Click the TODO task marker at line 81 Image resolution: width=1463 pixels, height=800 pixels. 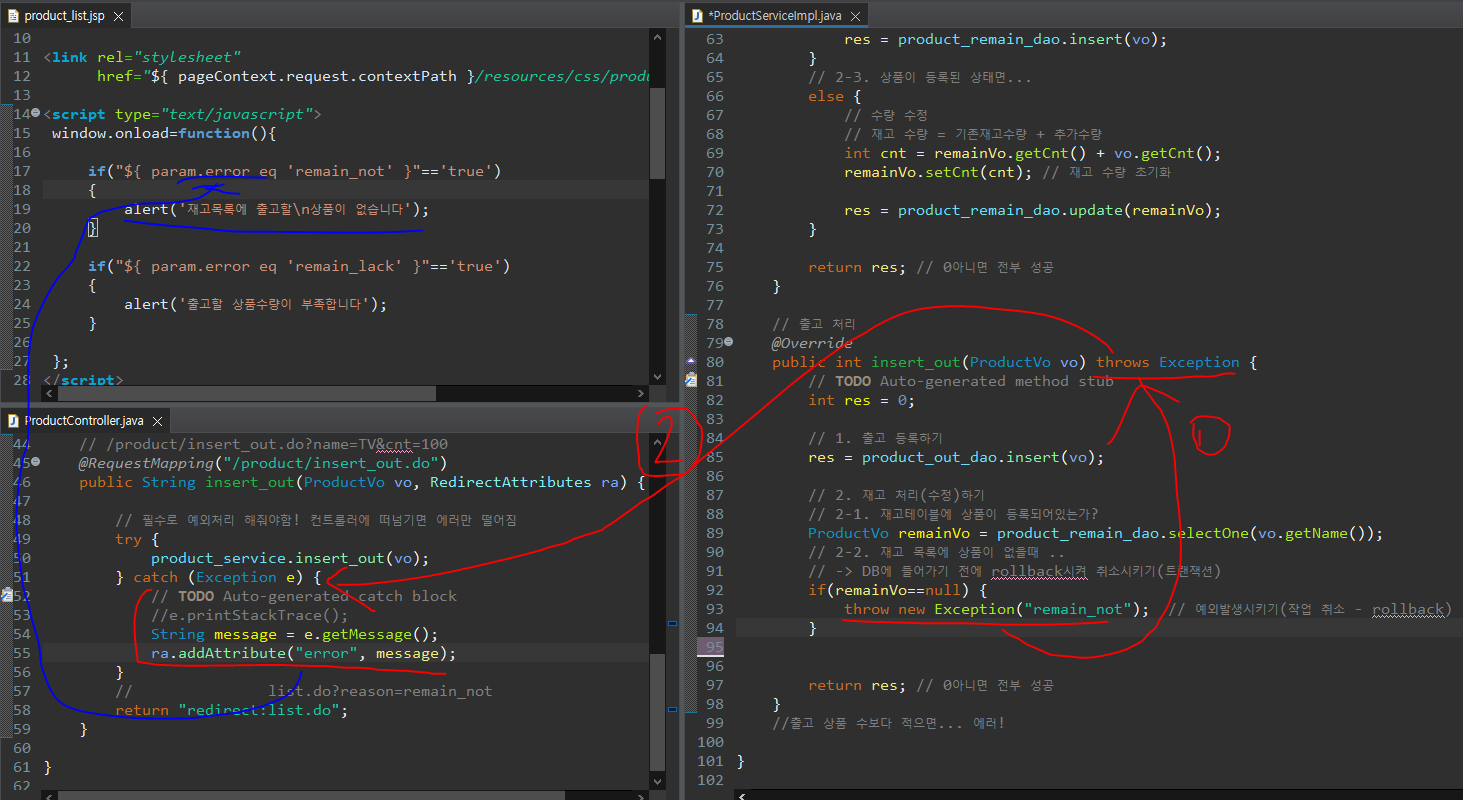pyautogui.click(x=691, y=381)
